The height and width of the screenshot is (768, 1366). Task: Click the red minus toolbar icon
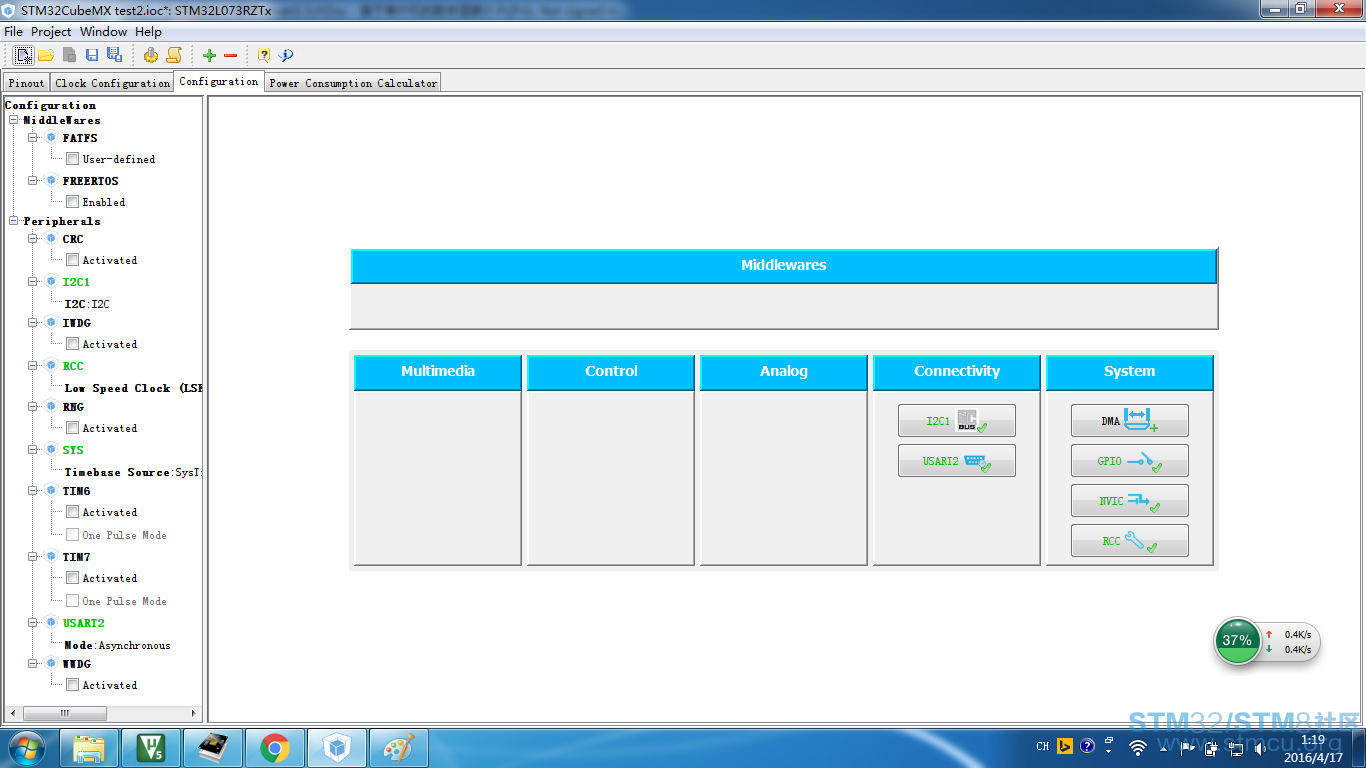[231, 56]
